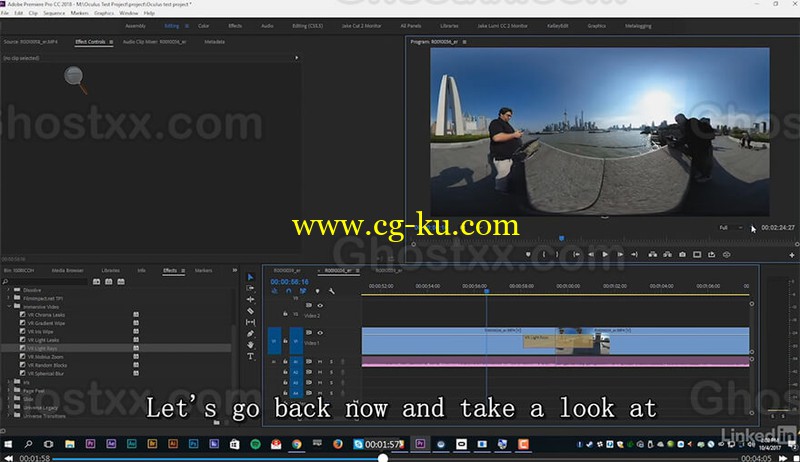Step back one frame in Program Monitor
Image resolution: width=800 pixels, height=462 pixels.
click(591, 254)
